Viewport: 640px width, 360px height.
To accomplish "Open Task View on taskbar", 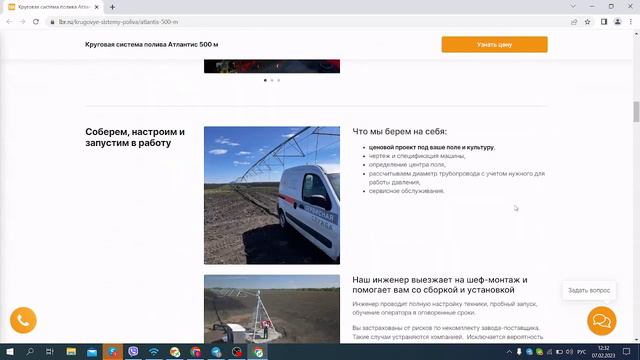I will click(x=50, y=351).
